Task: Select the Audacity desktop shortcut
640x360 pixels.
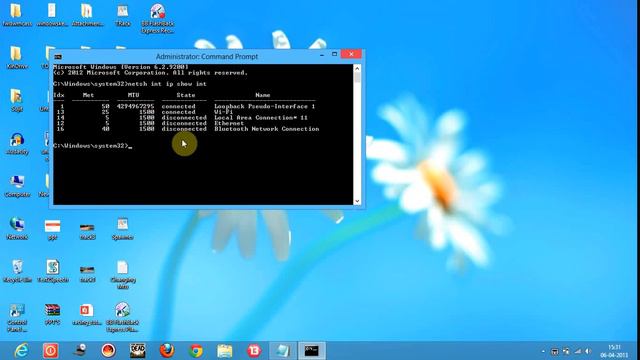Action: [17, 144]
